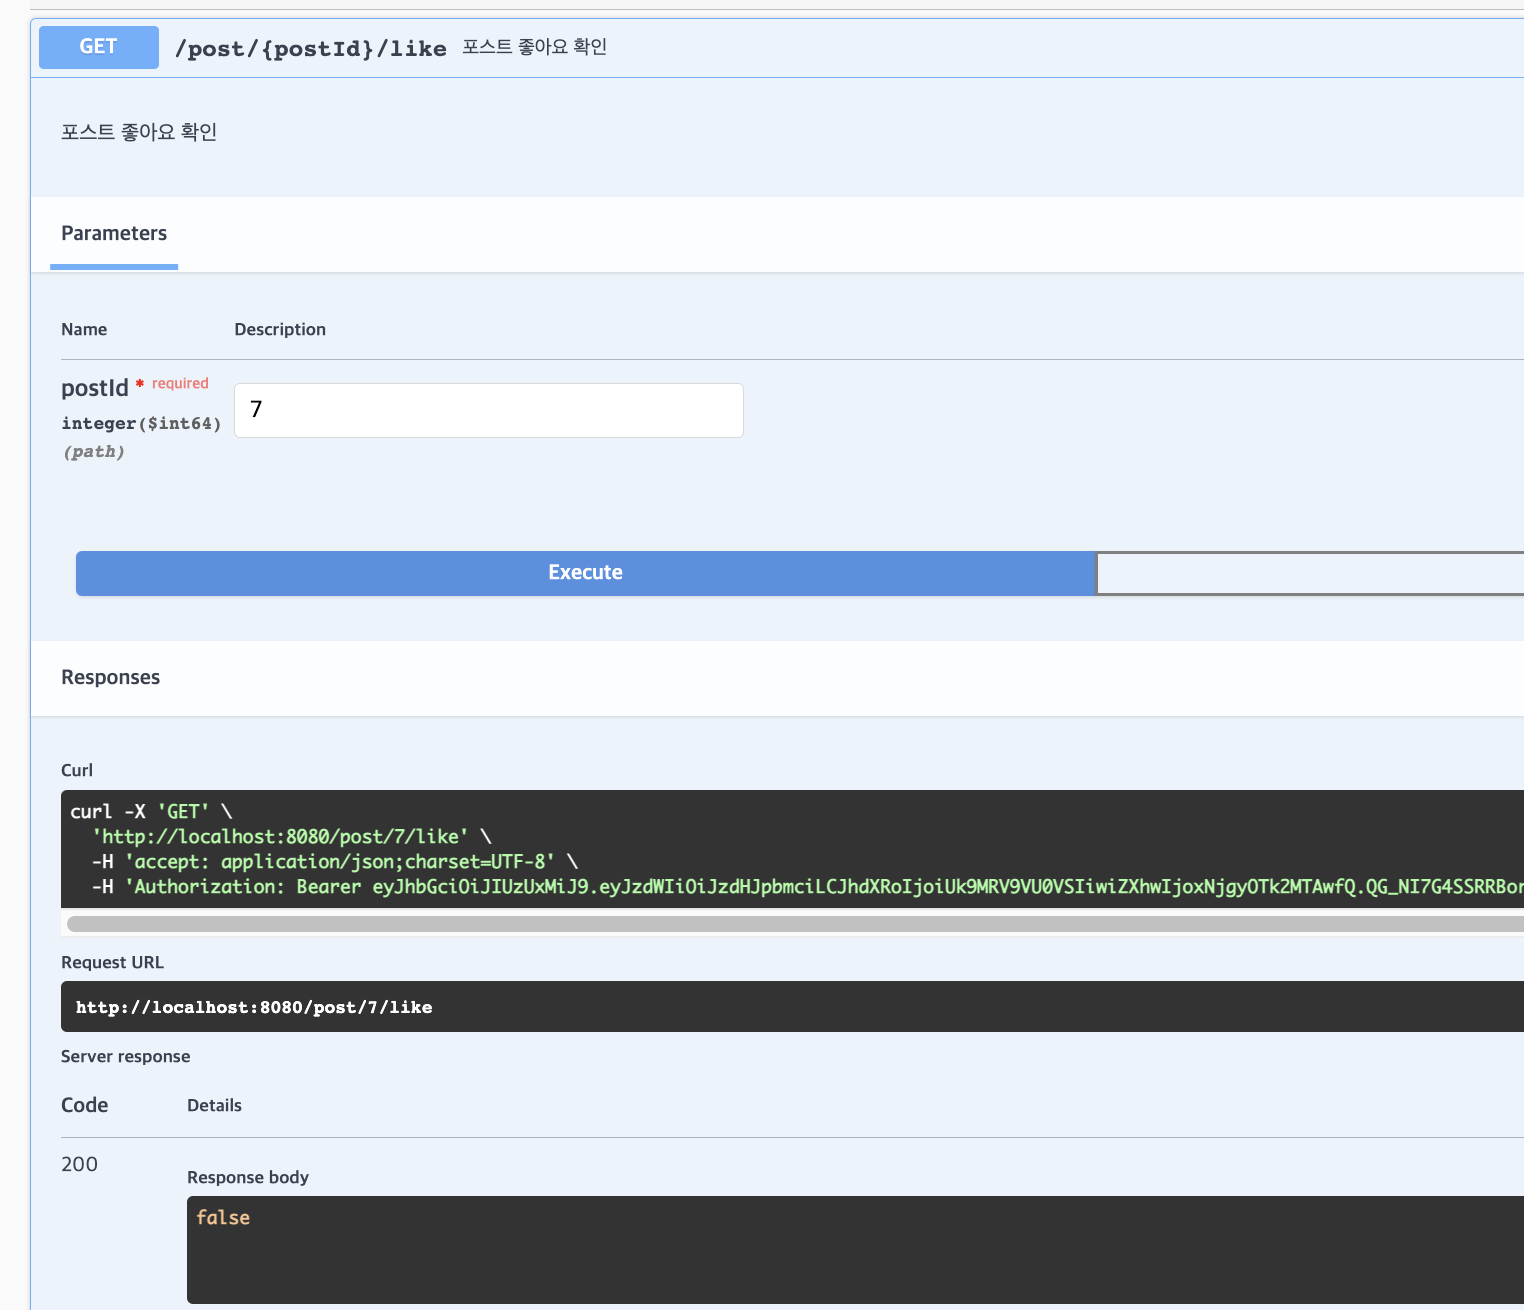Click the postId parameter name label
Screen dimensions: 1524x1310
tap(95, 388)
